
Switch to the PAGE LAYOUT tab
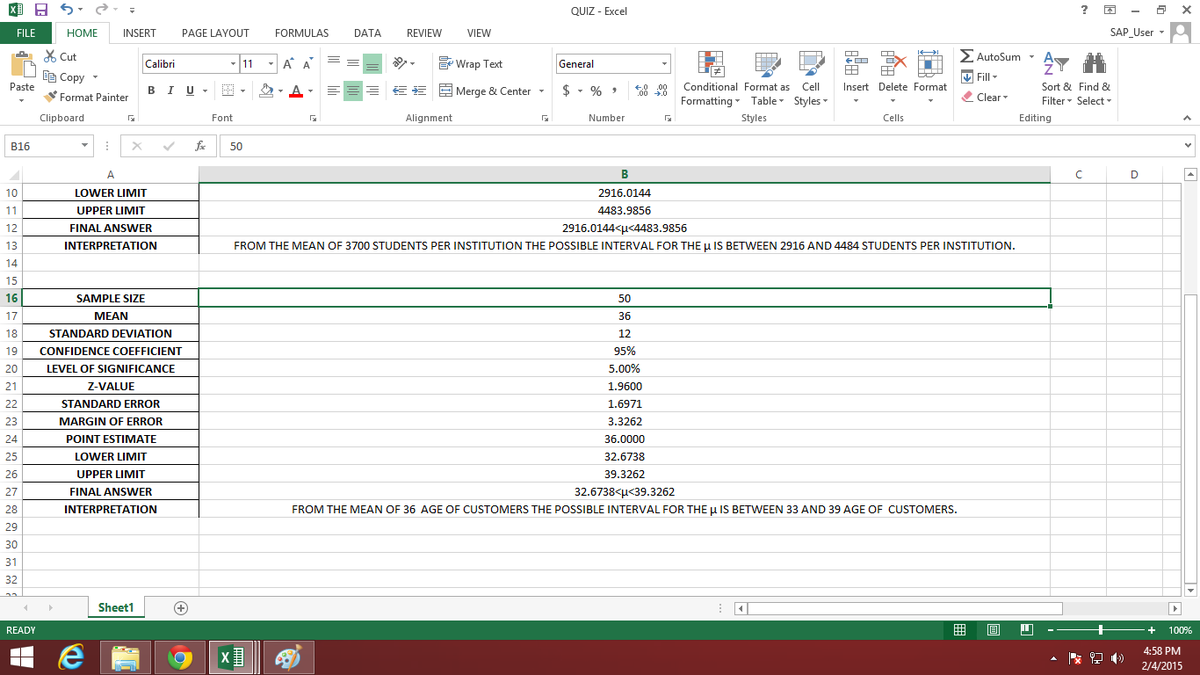pyautogui.click(x=215, y=33)
